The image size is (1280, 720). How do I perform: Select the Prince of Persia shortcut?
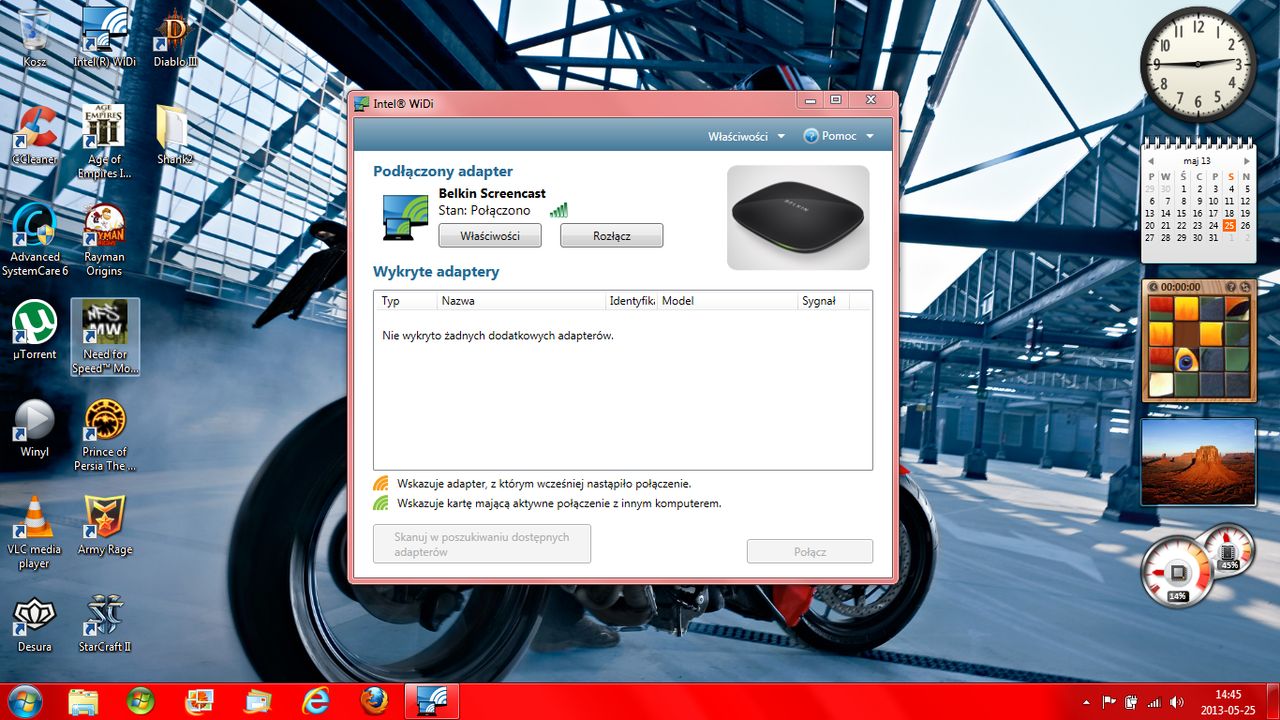[104, 434]
